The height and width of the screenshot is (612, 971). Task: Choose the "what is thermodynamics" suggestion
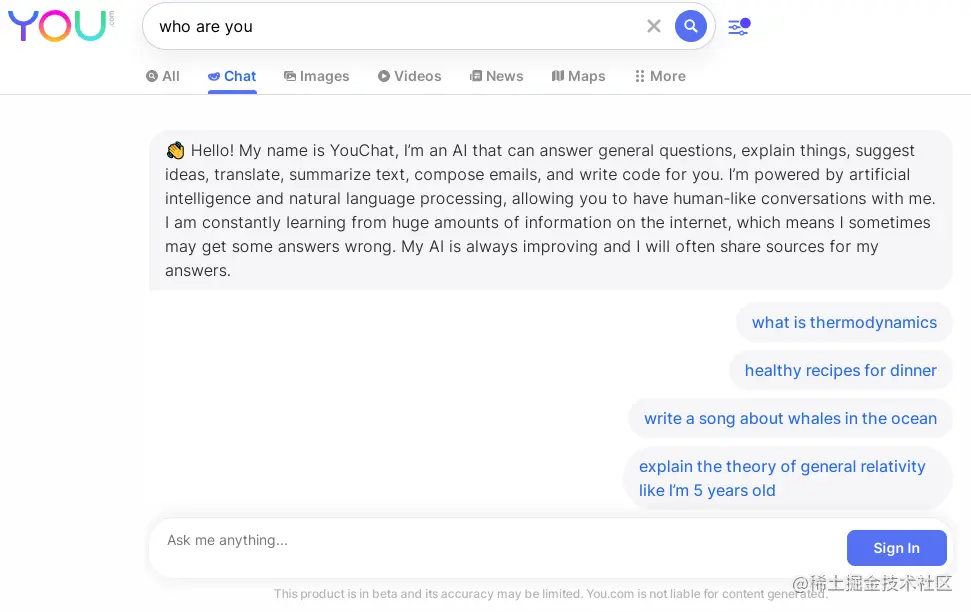click(x=844, y=323)
